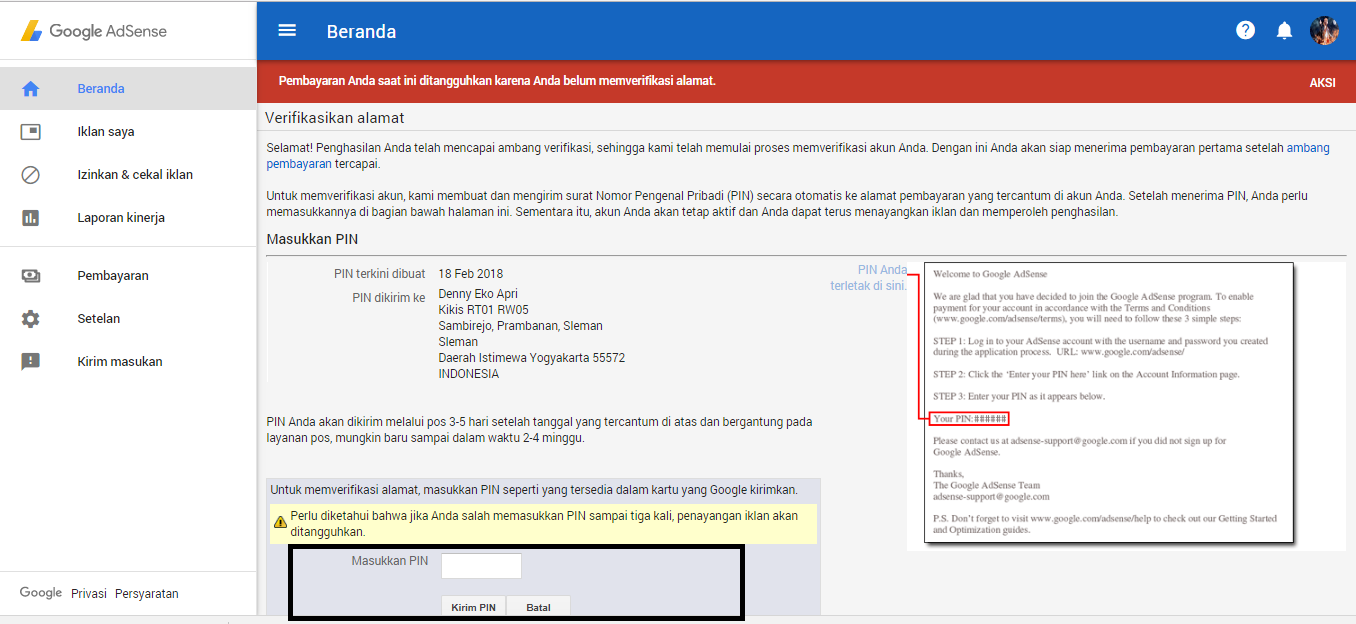The width and height of the screenshot is (1356, 624).
Task: Click address line Kikis RT01 RW05
Action: [484, 310]
